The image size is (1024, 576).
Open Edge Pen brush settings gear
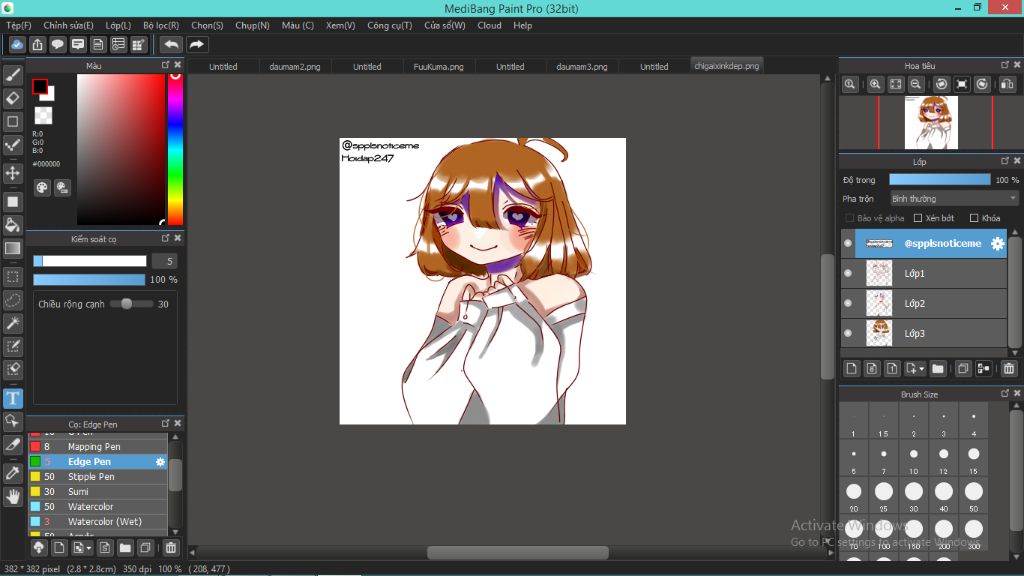160,462
